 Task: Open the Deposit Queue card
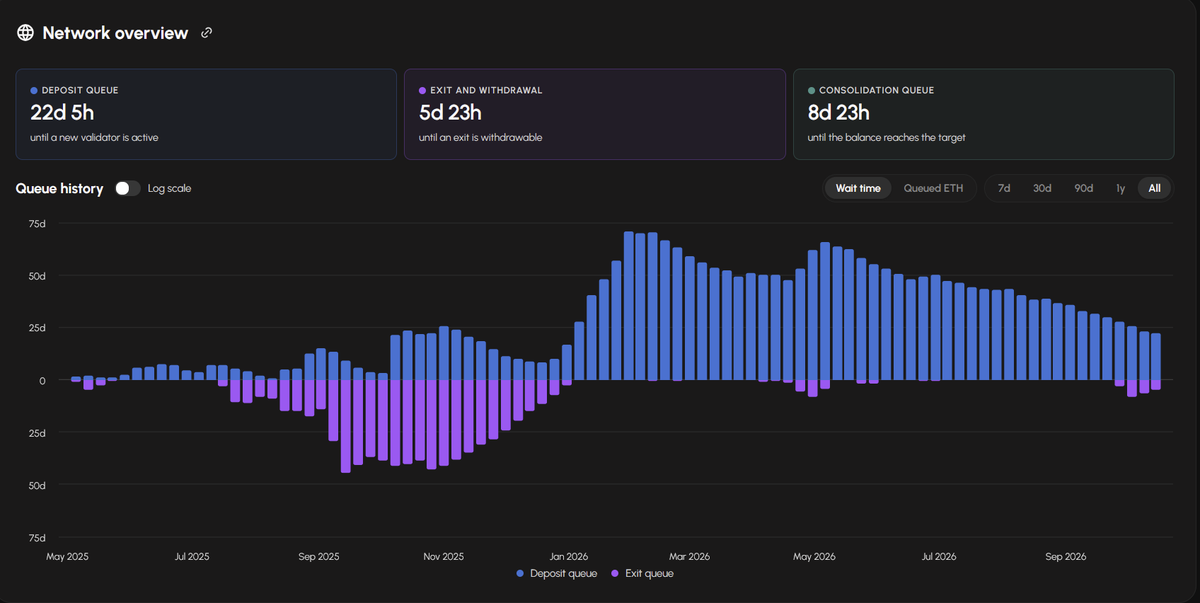pyautogui.click(x=206, y=114)
